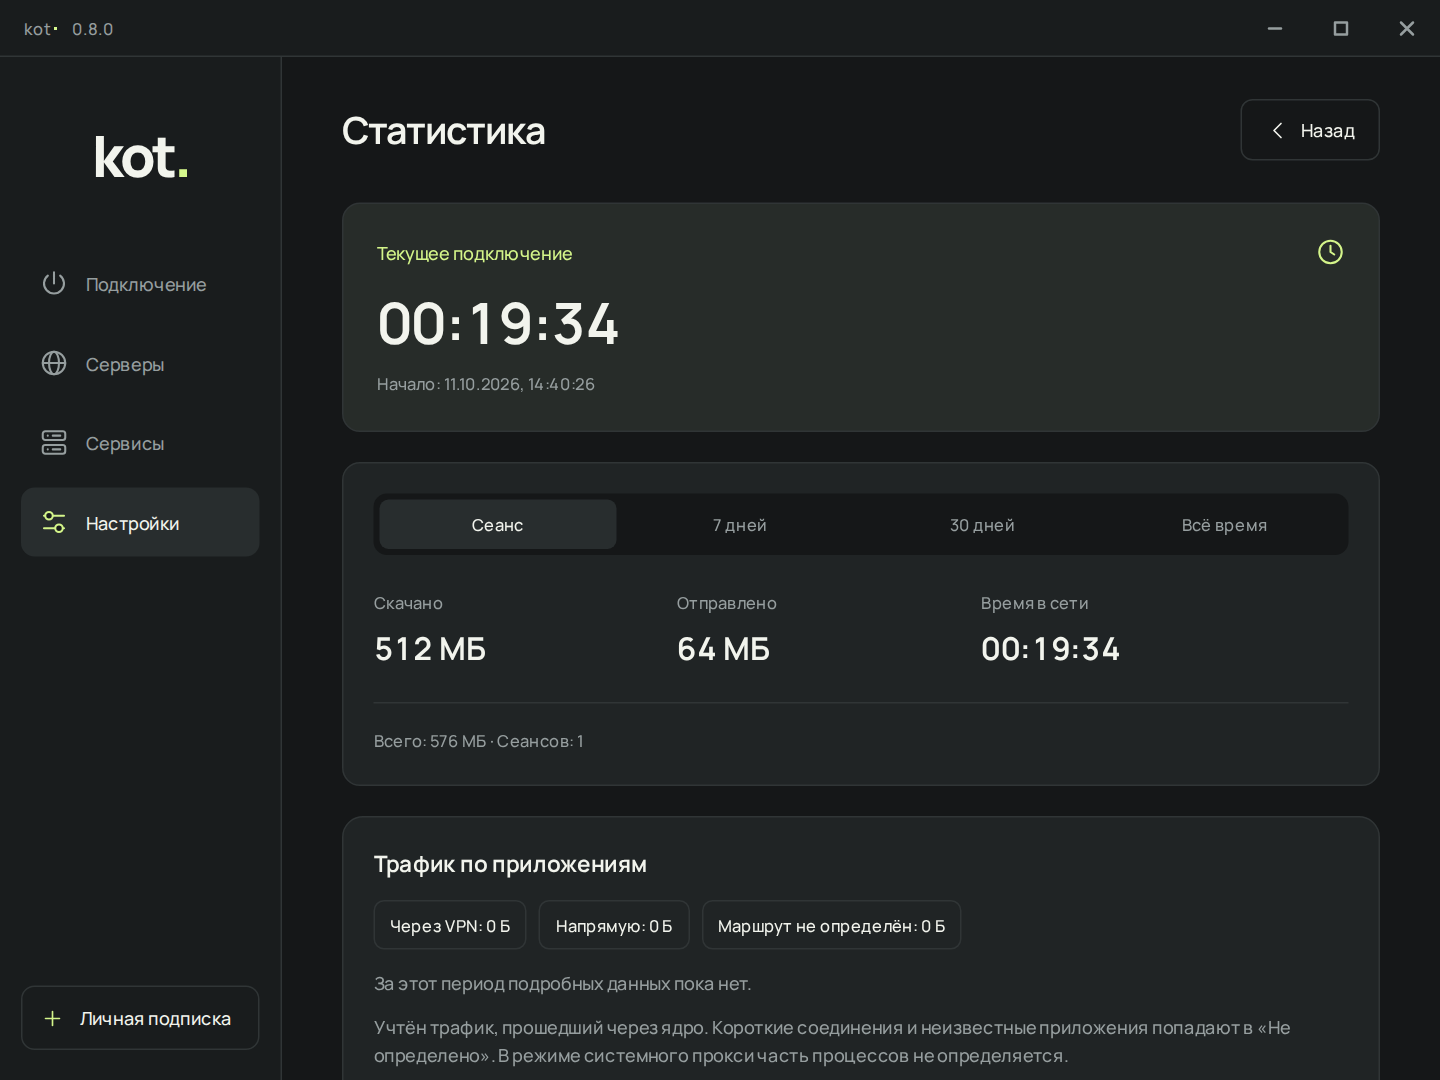Click the Маршрут не определён: 0 Б chip
The image size is (1440, 1080).
coord(831,925)
